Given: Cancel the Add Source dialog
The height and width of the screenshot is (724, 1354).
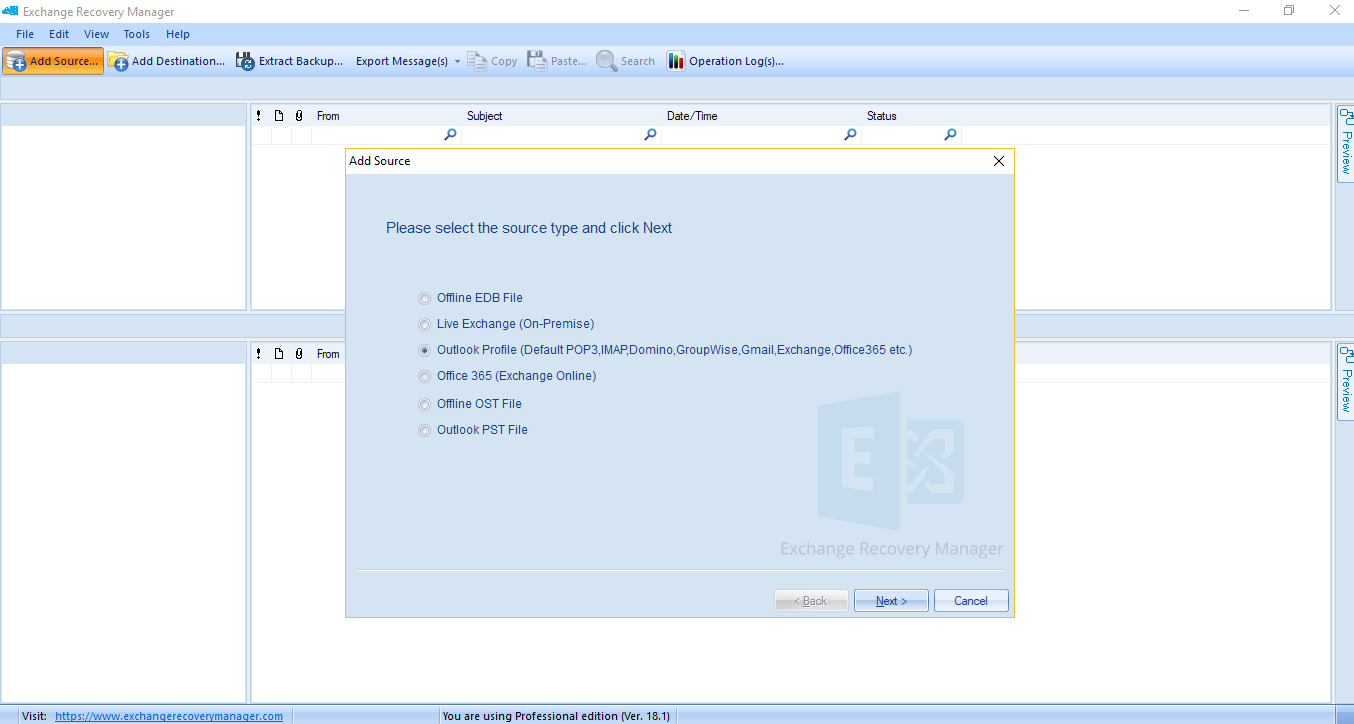Looking at the screenshot, I should click(971, 601).
